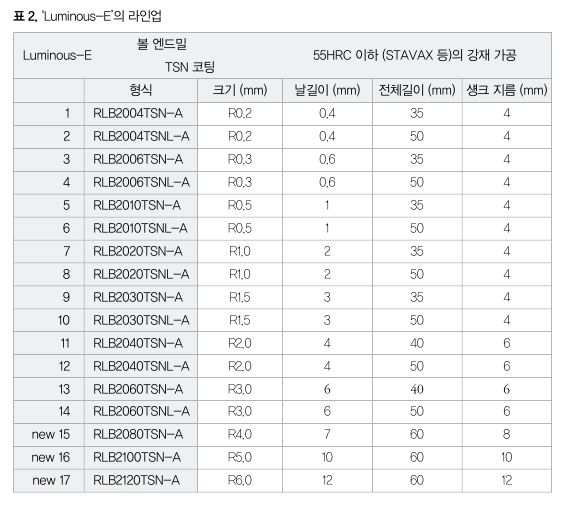Image resolution: width=562 pixels, height=505 pixels.
Task: Click the '크기 (mm)' column header
Action: [x=240, y=90]
